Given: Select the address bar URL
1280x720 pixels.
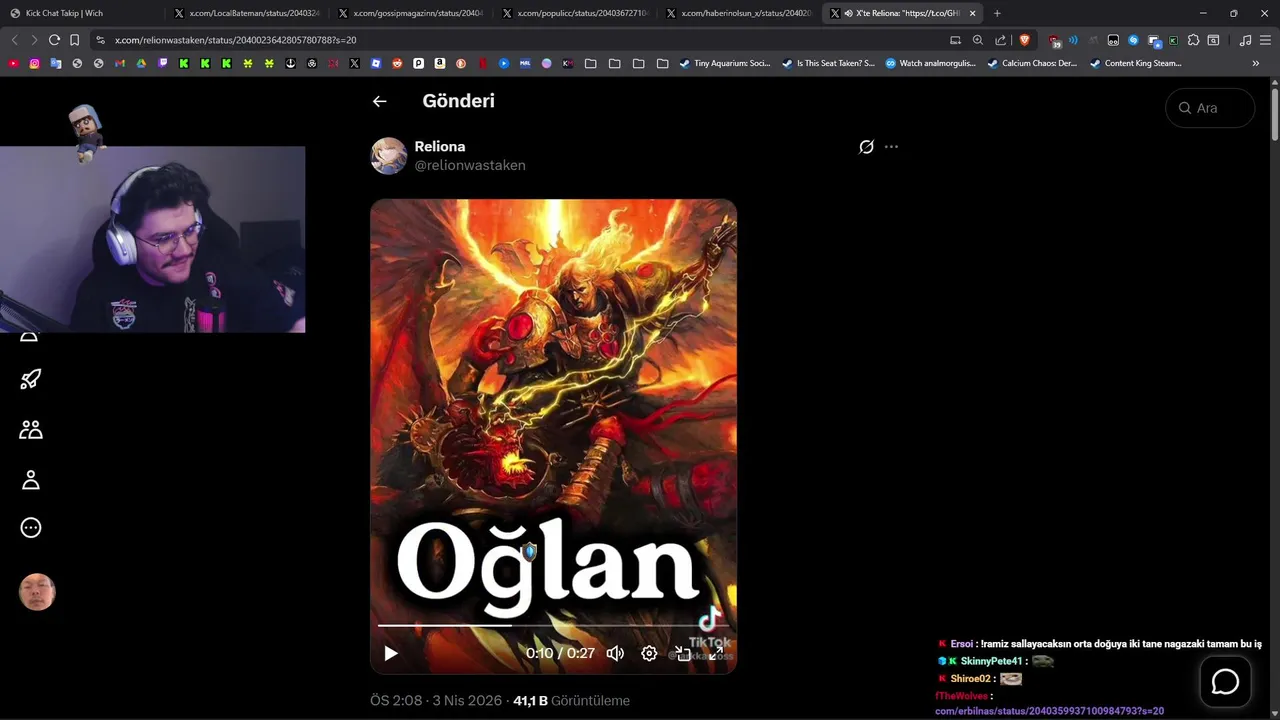Looking at the screenshot, I should click(236, 40).
